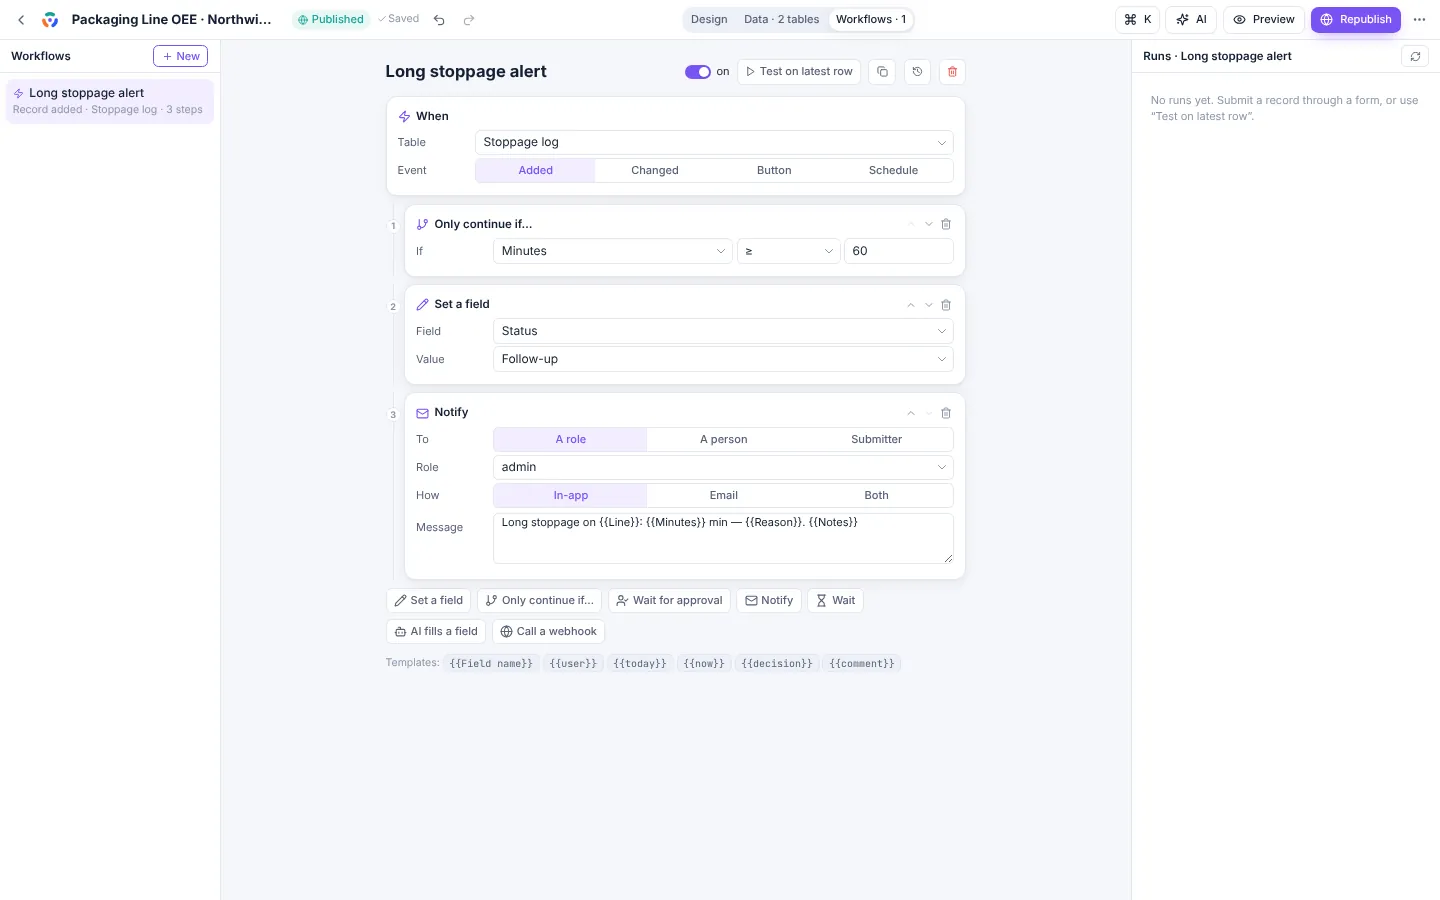This screenshot has height=900, width=1440.
Task: Select In-app delivery method
Action: pos(570,495)
